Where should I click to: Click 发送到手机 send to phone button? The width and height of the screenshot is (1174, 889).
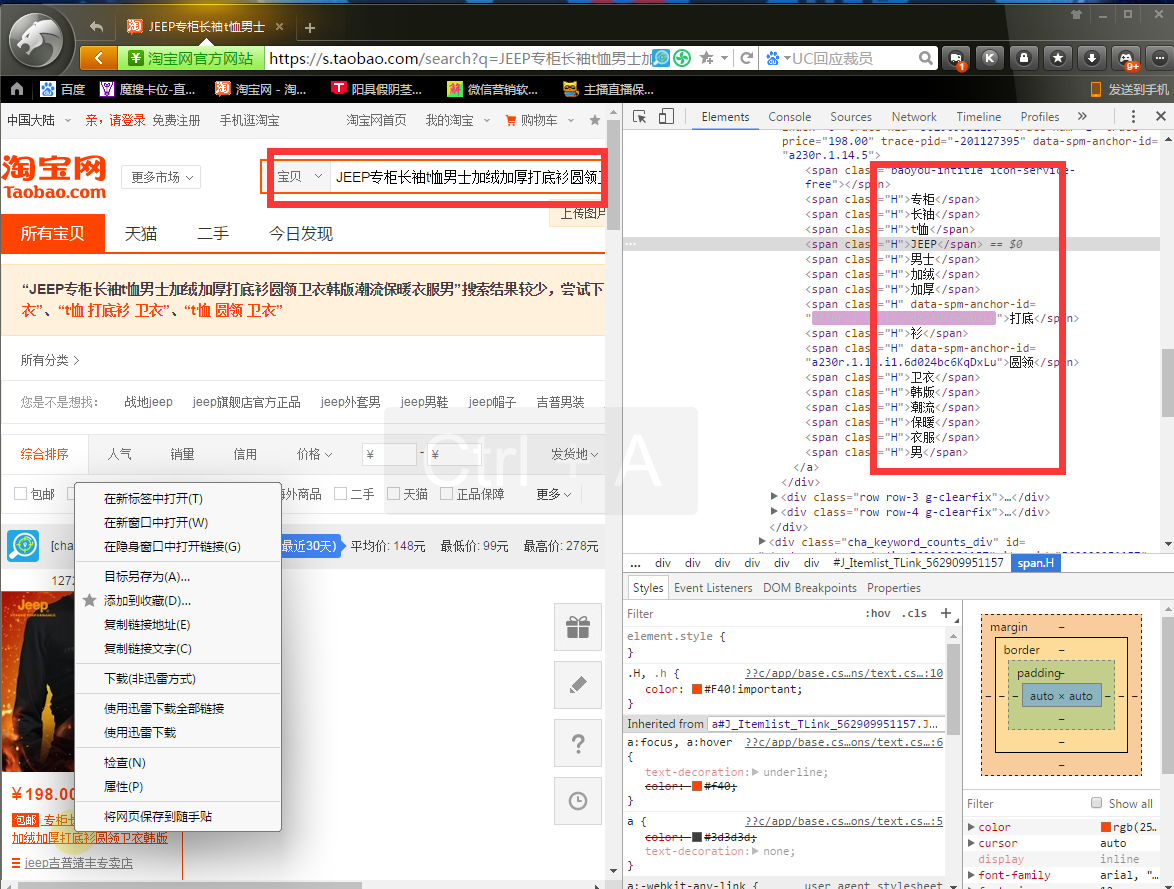click(1129, 90)
